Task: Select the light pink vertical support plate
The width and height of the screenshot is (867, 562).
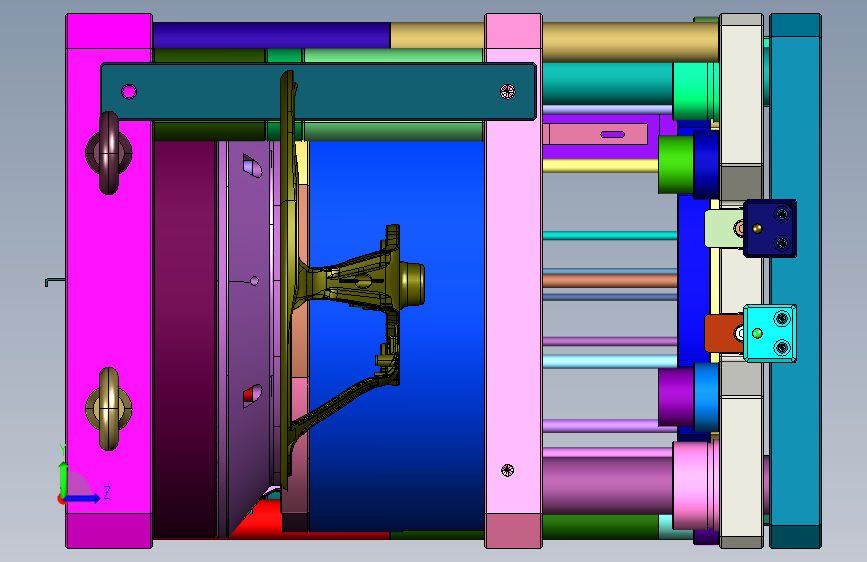Action: (x=513, y=281)
